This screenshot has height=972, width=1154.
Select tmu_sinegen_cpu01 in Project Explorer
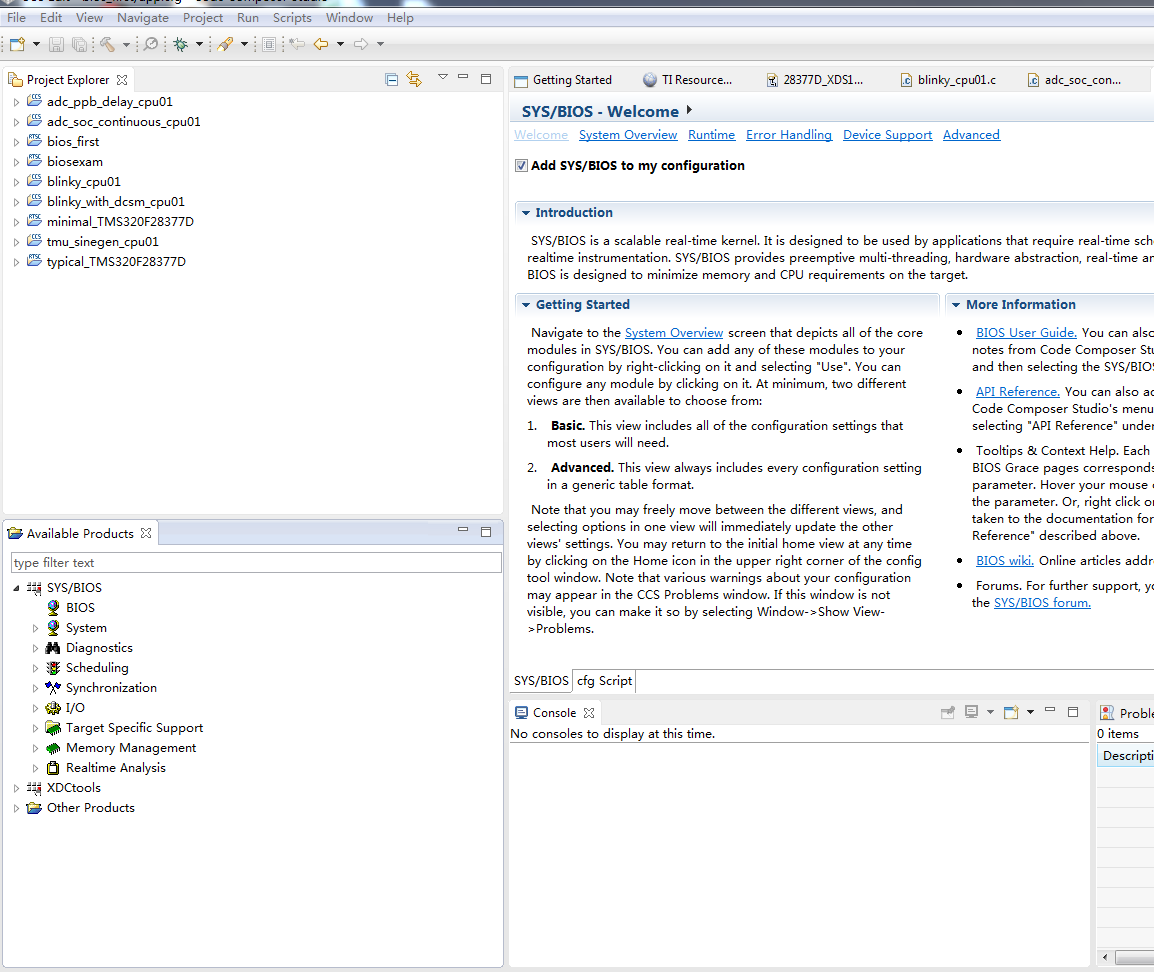(102, 242)
